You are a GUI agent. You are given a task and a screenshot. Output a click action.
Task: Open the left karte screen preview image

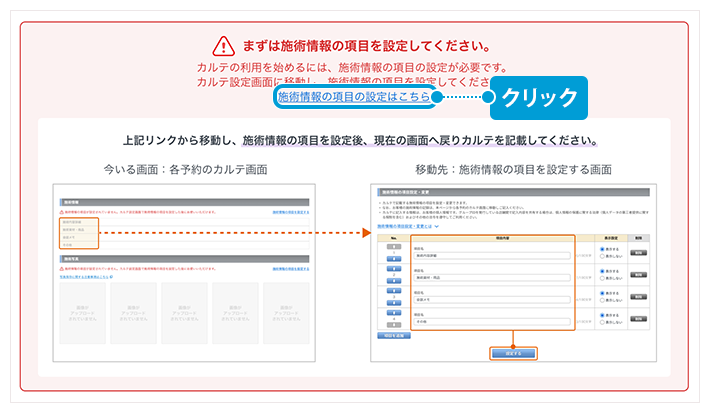(x=184, y=273)
